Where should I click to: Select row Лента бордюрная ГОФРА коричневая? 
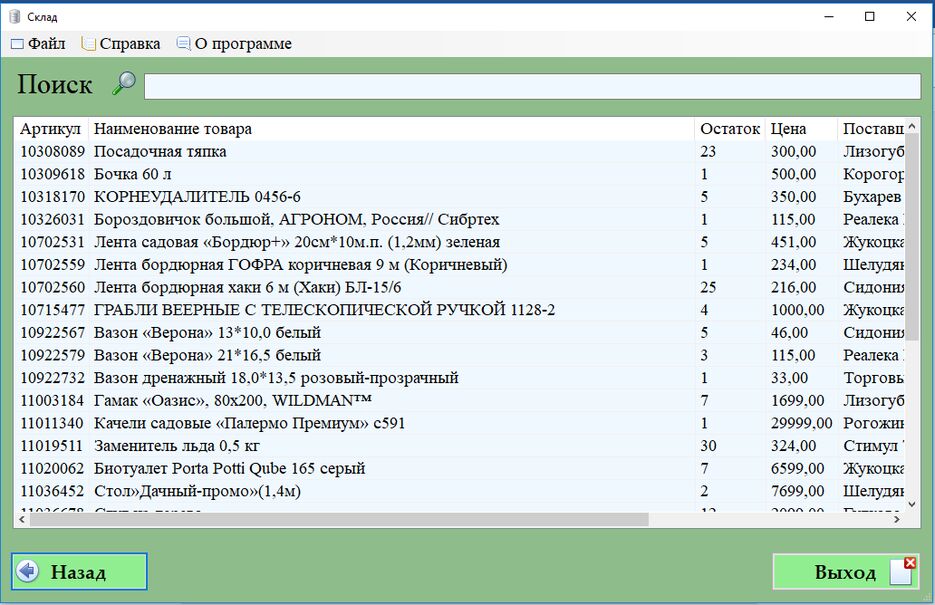(x=459, y=265)
